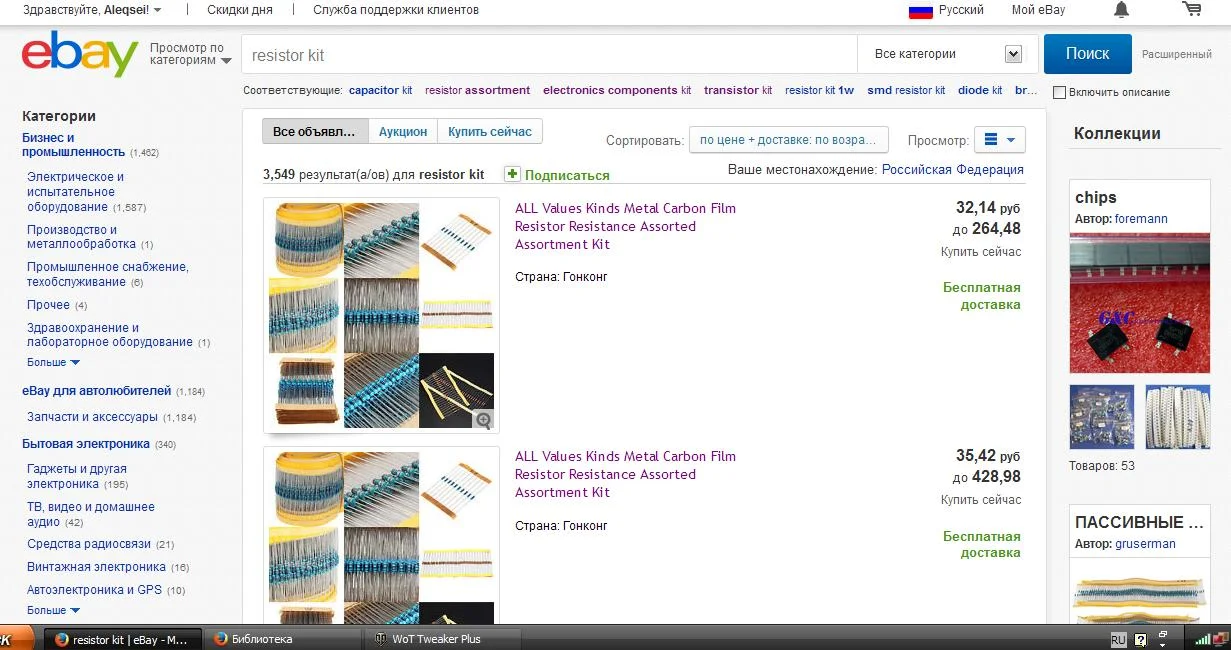Click the RU language indicator in the tray
Image resolution: width=1231 pixels, height=650 pixels.
pyautogui.click(x=1119, y=639)
